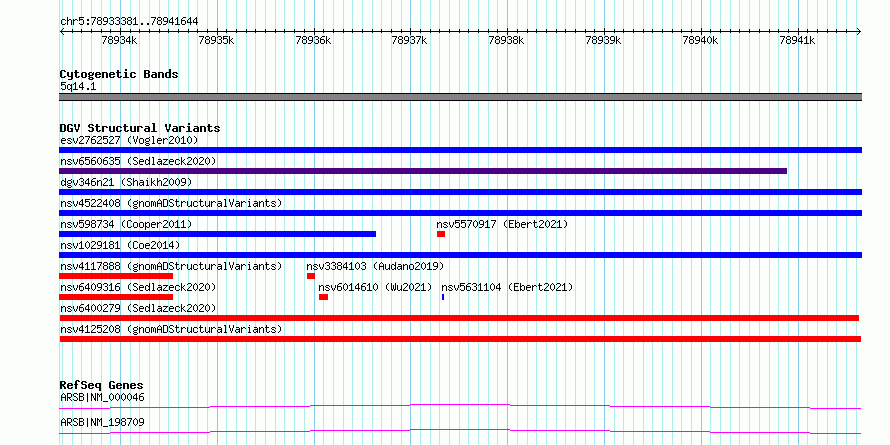
Task: Open nsv6400279 (Sedlazeck2020) label
Action: coord(138,308)
